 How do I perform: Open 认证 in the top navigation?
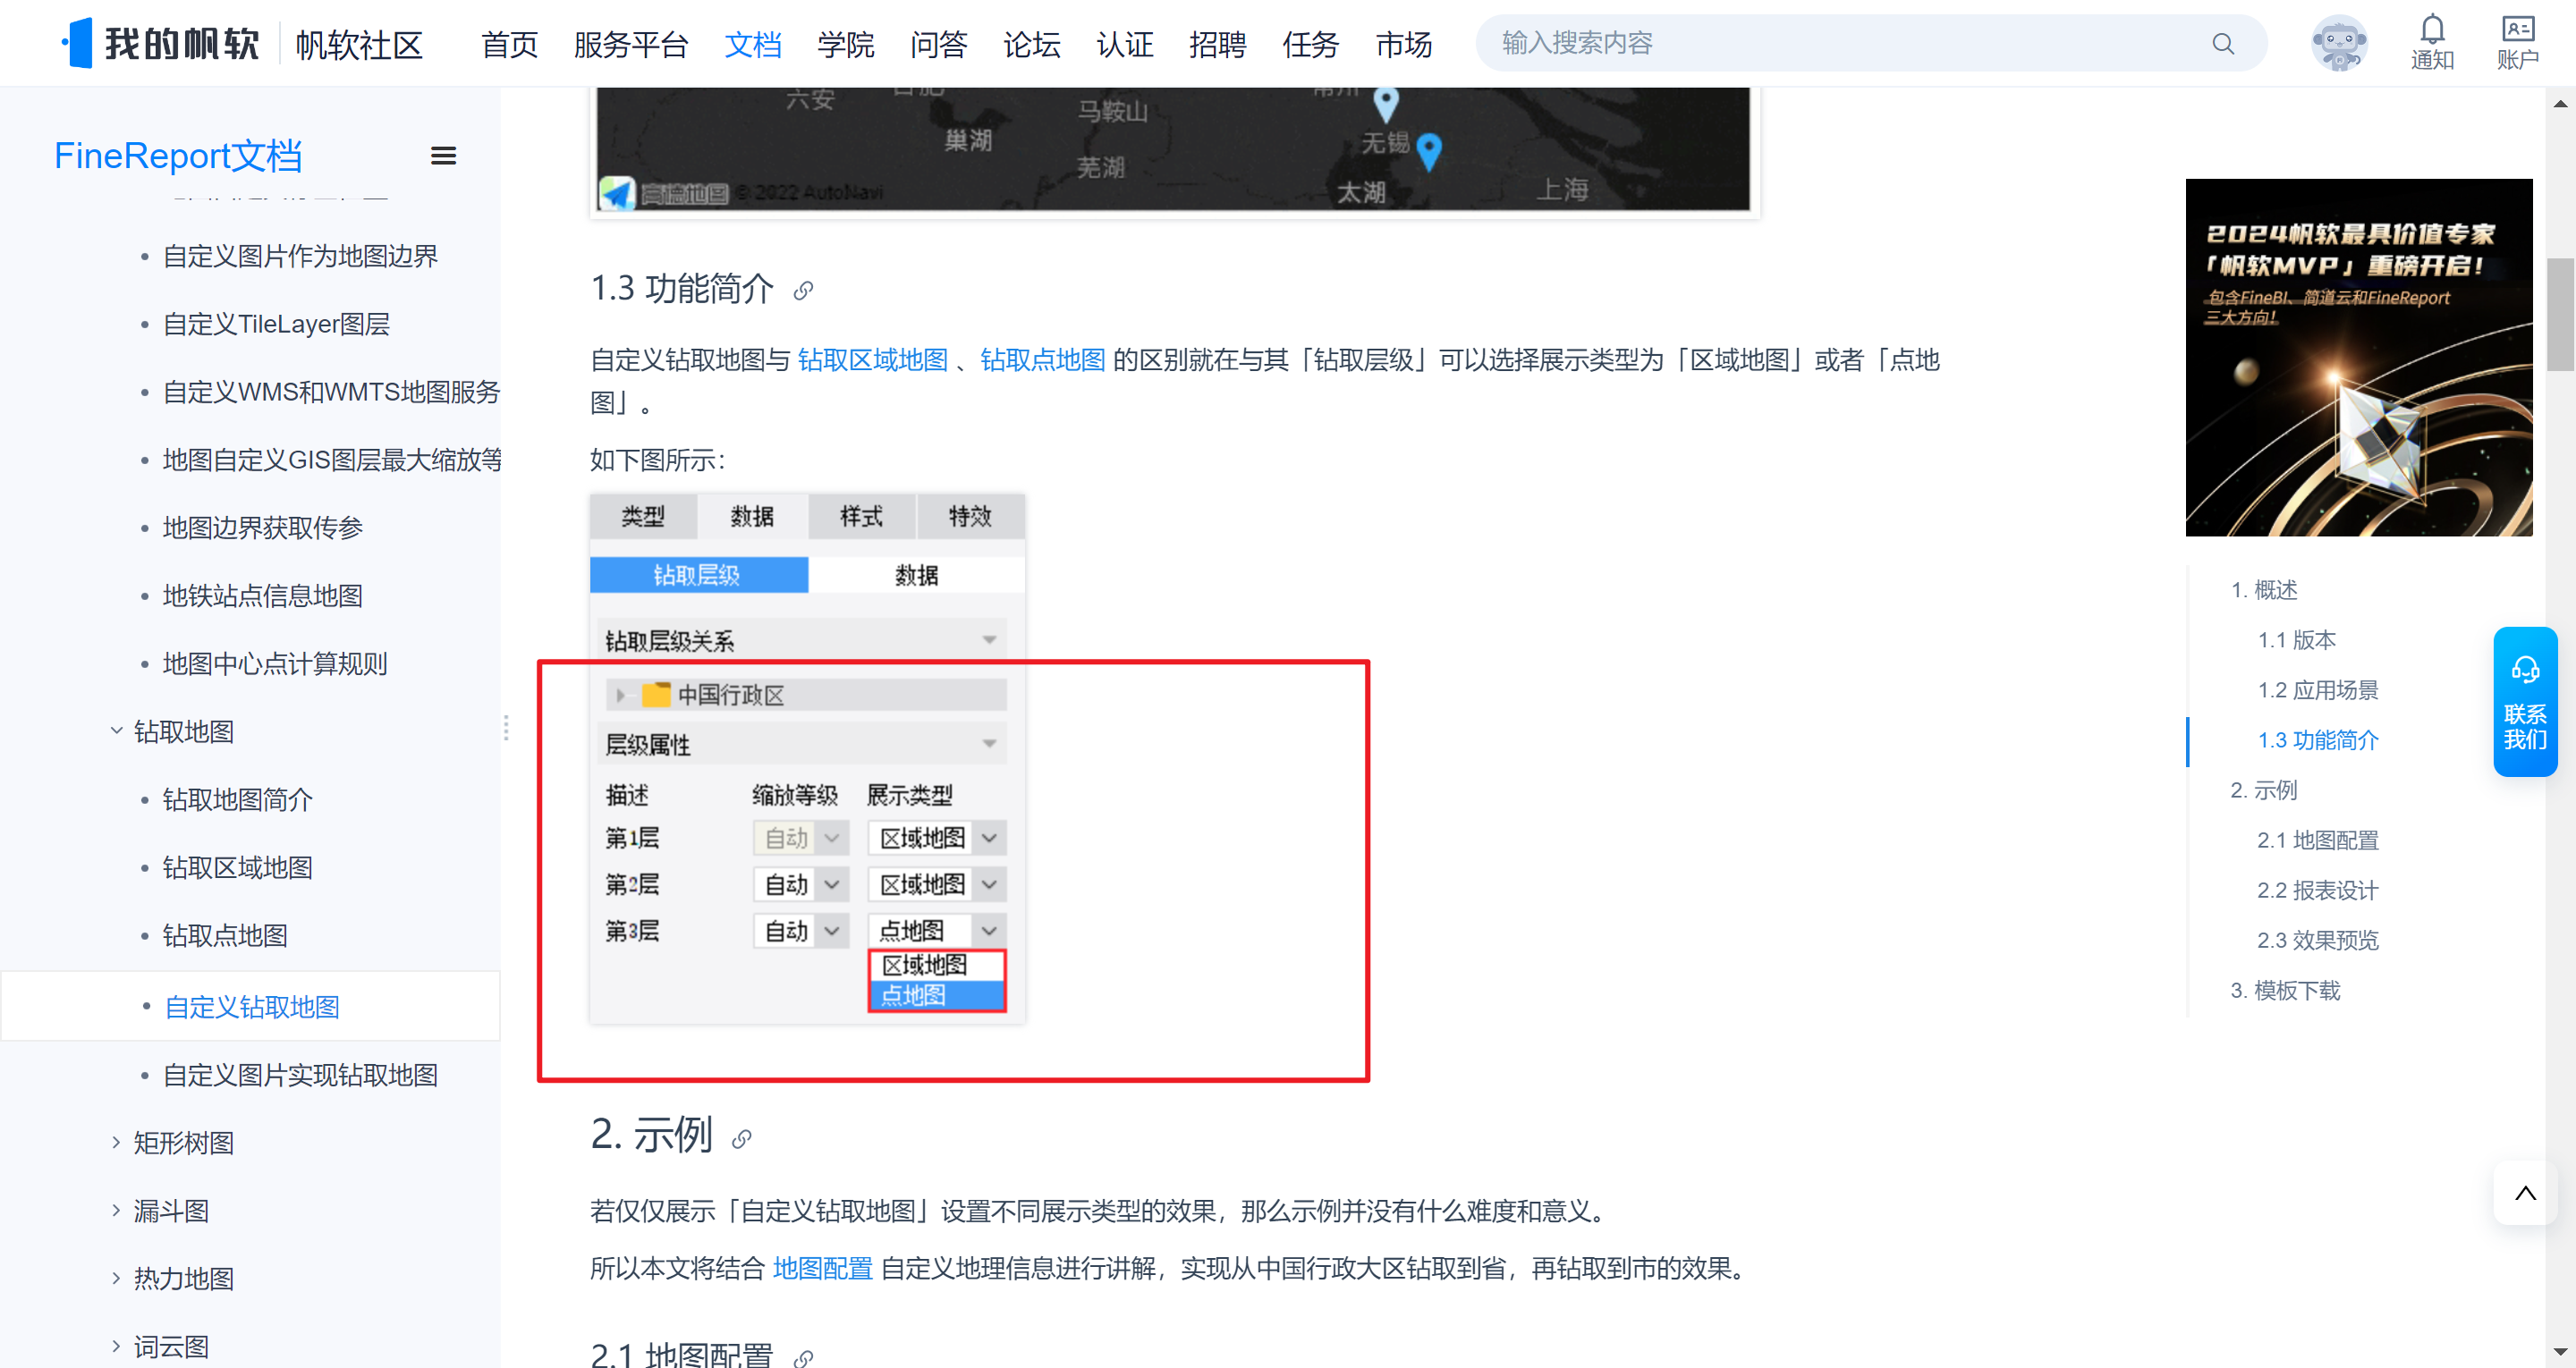[1125, 44]
